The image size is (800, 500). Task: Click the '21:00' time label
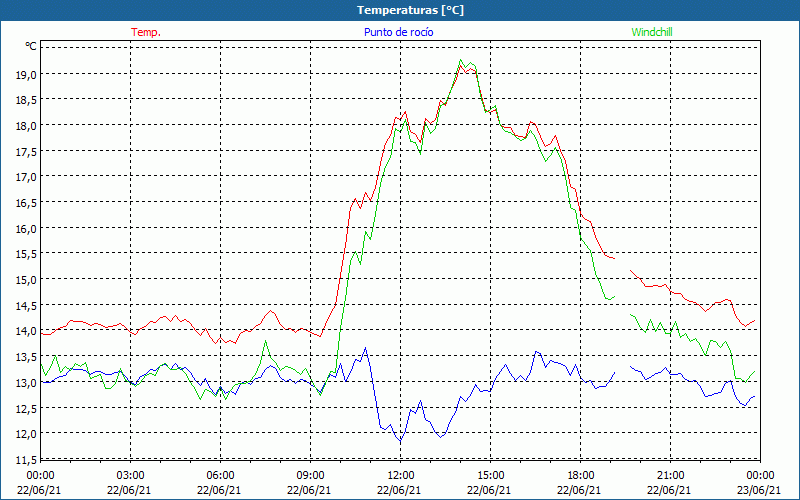[670, 476]
